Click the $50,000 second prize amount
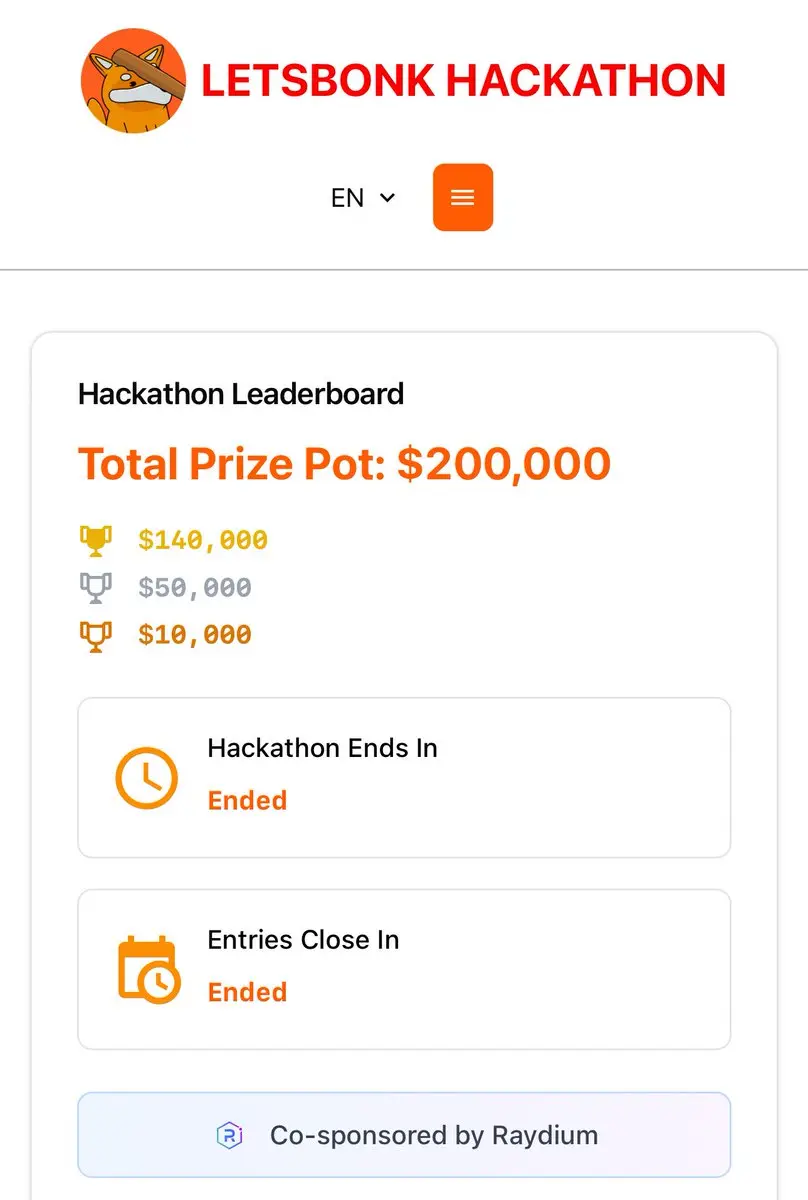This screenshot has width=808, height=1200. tap(195, 588)
